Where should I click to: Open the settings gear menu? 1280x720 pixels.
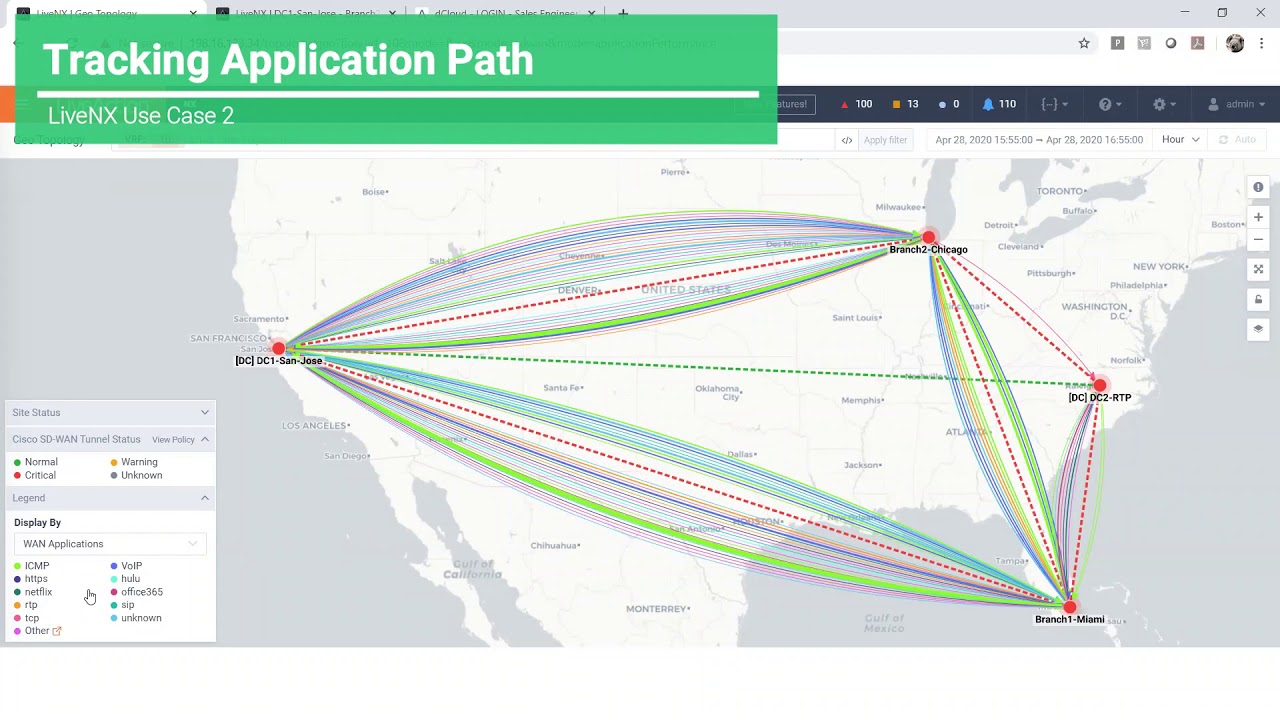tap(1164, 104)
